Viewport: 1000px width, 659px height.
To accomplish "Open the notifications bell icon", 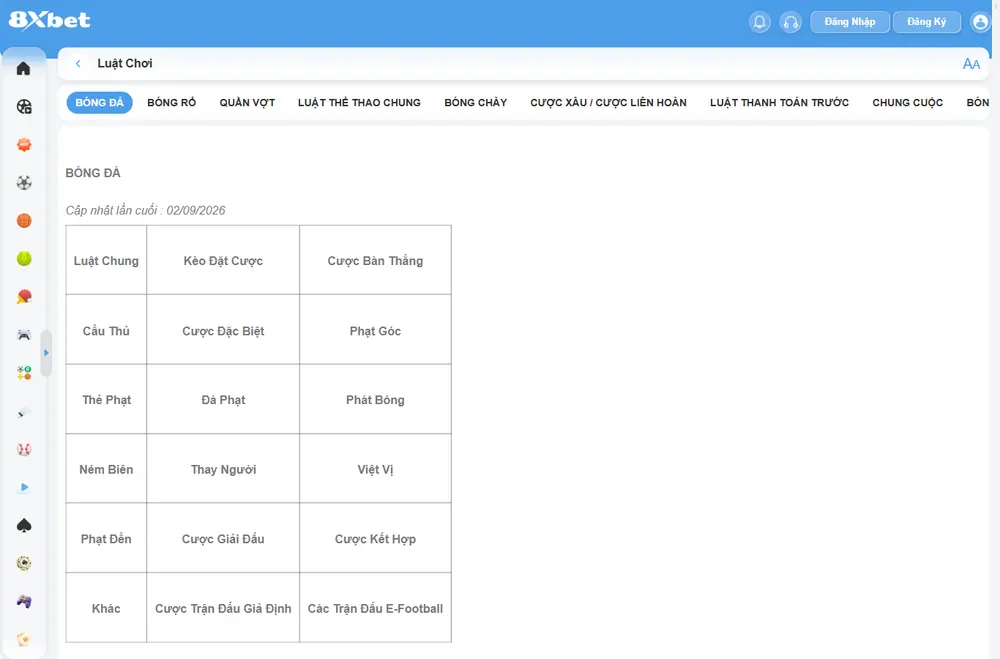I will (x=760, y=22).
